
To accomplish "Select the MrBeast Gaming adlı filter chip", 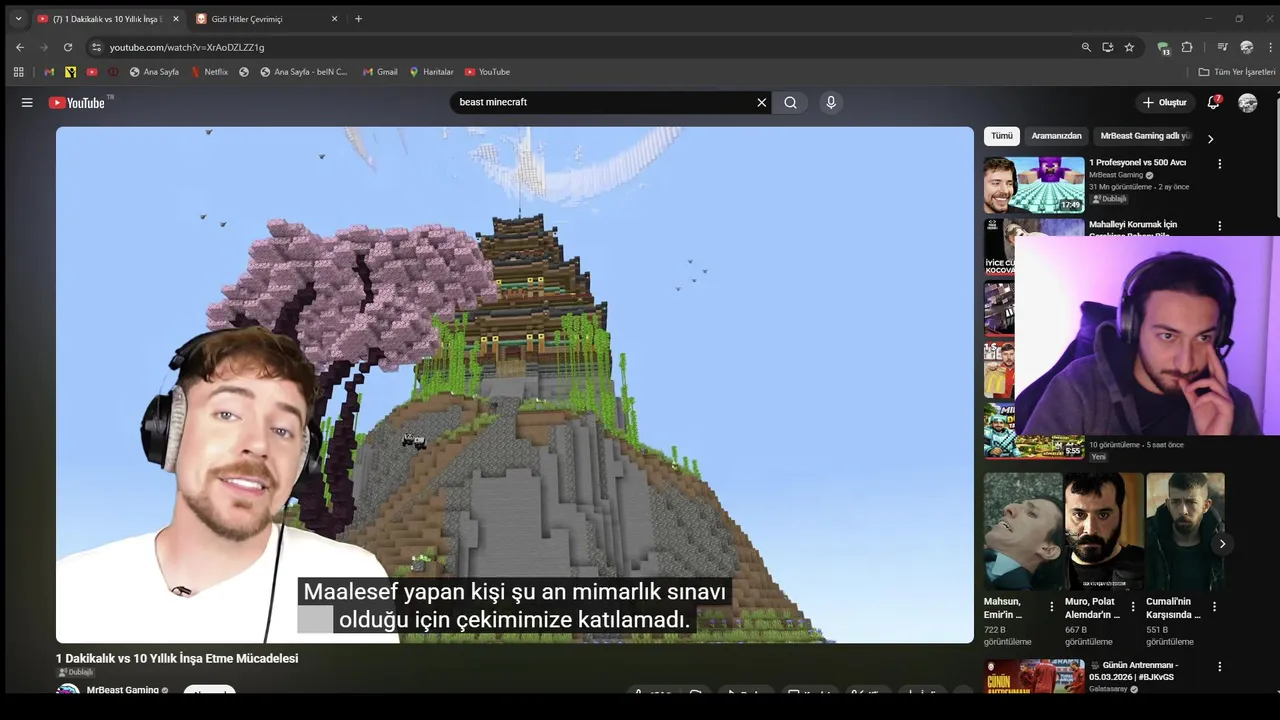I will coord(1145,136).
